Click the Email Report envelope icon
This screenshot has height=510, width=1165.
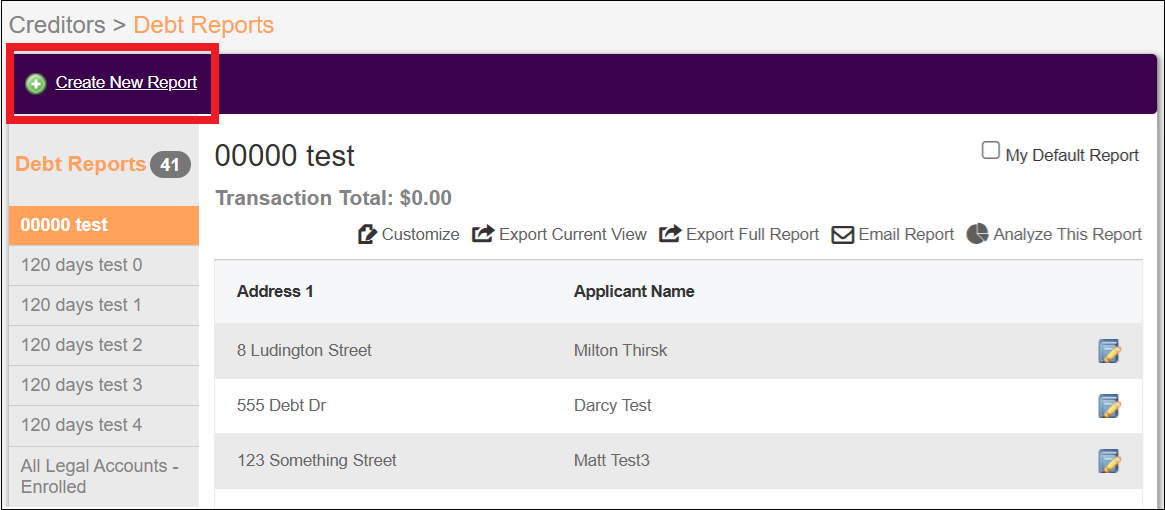click(843, 236)
